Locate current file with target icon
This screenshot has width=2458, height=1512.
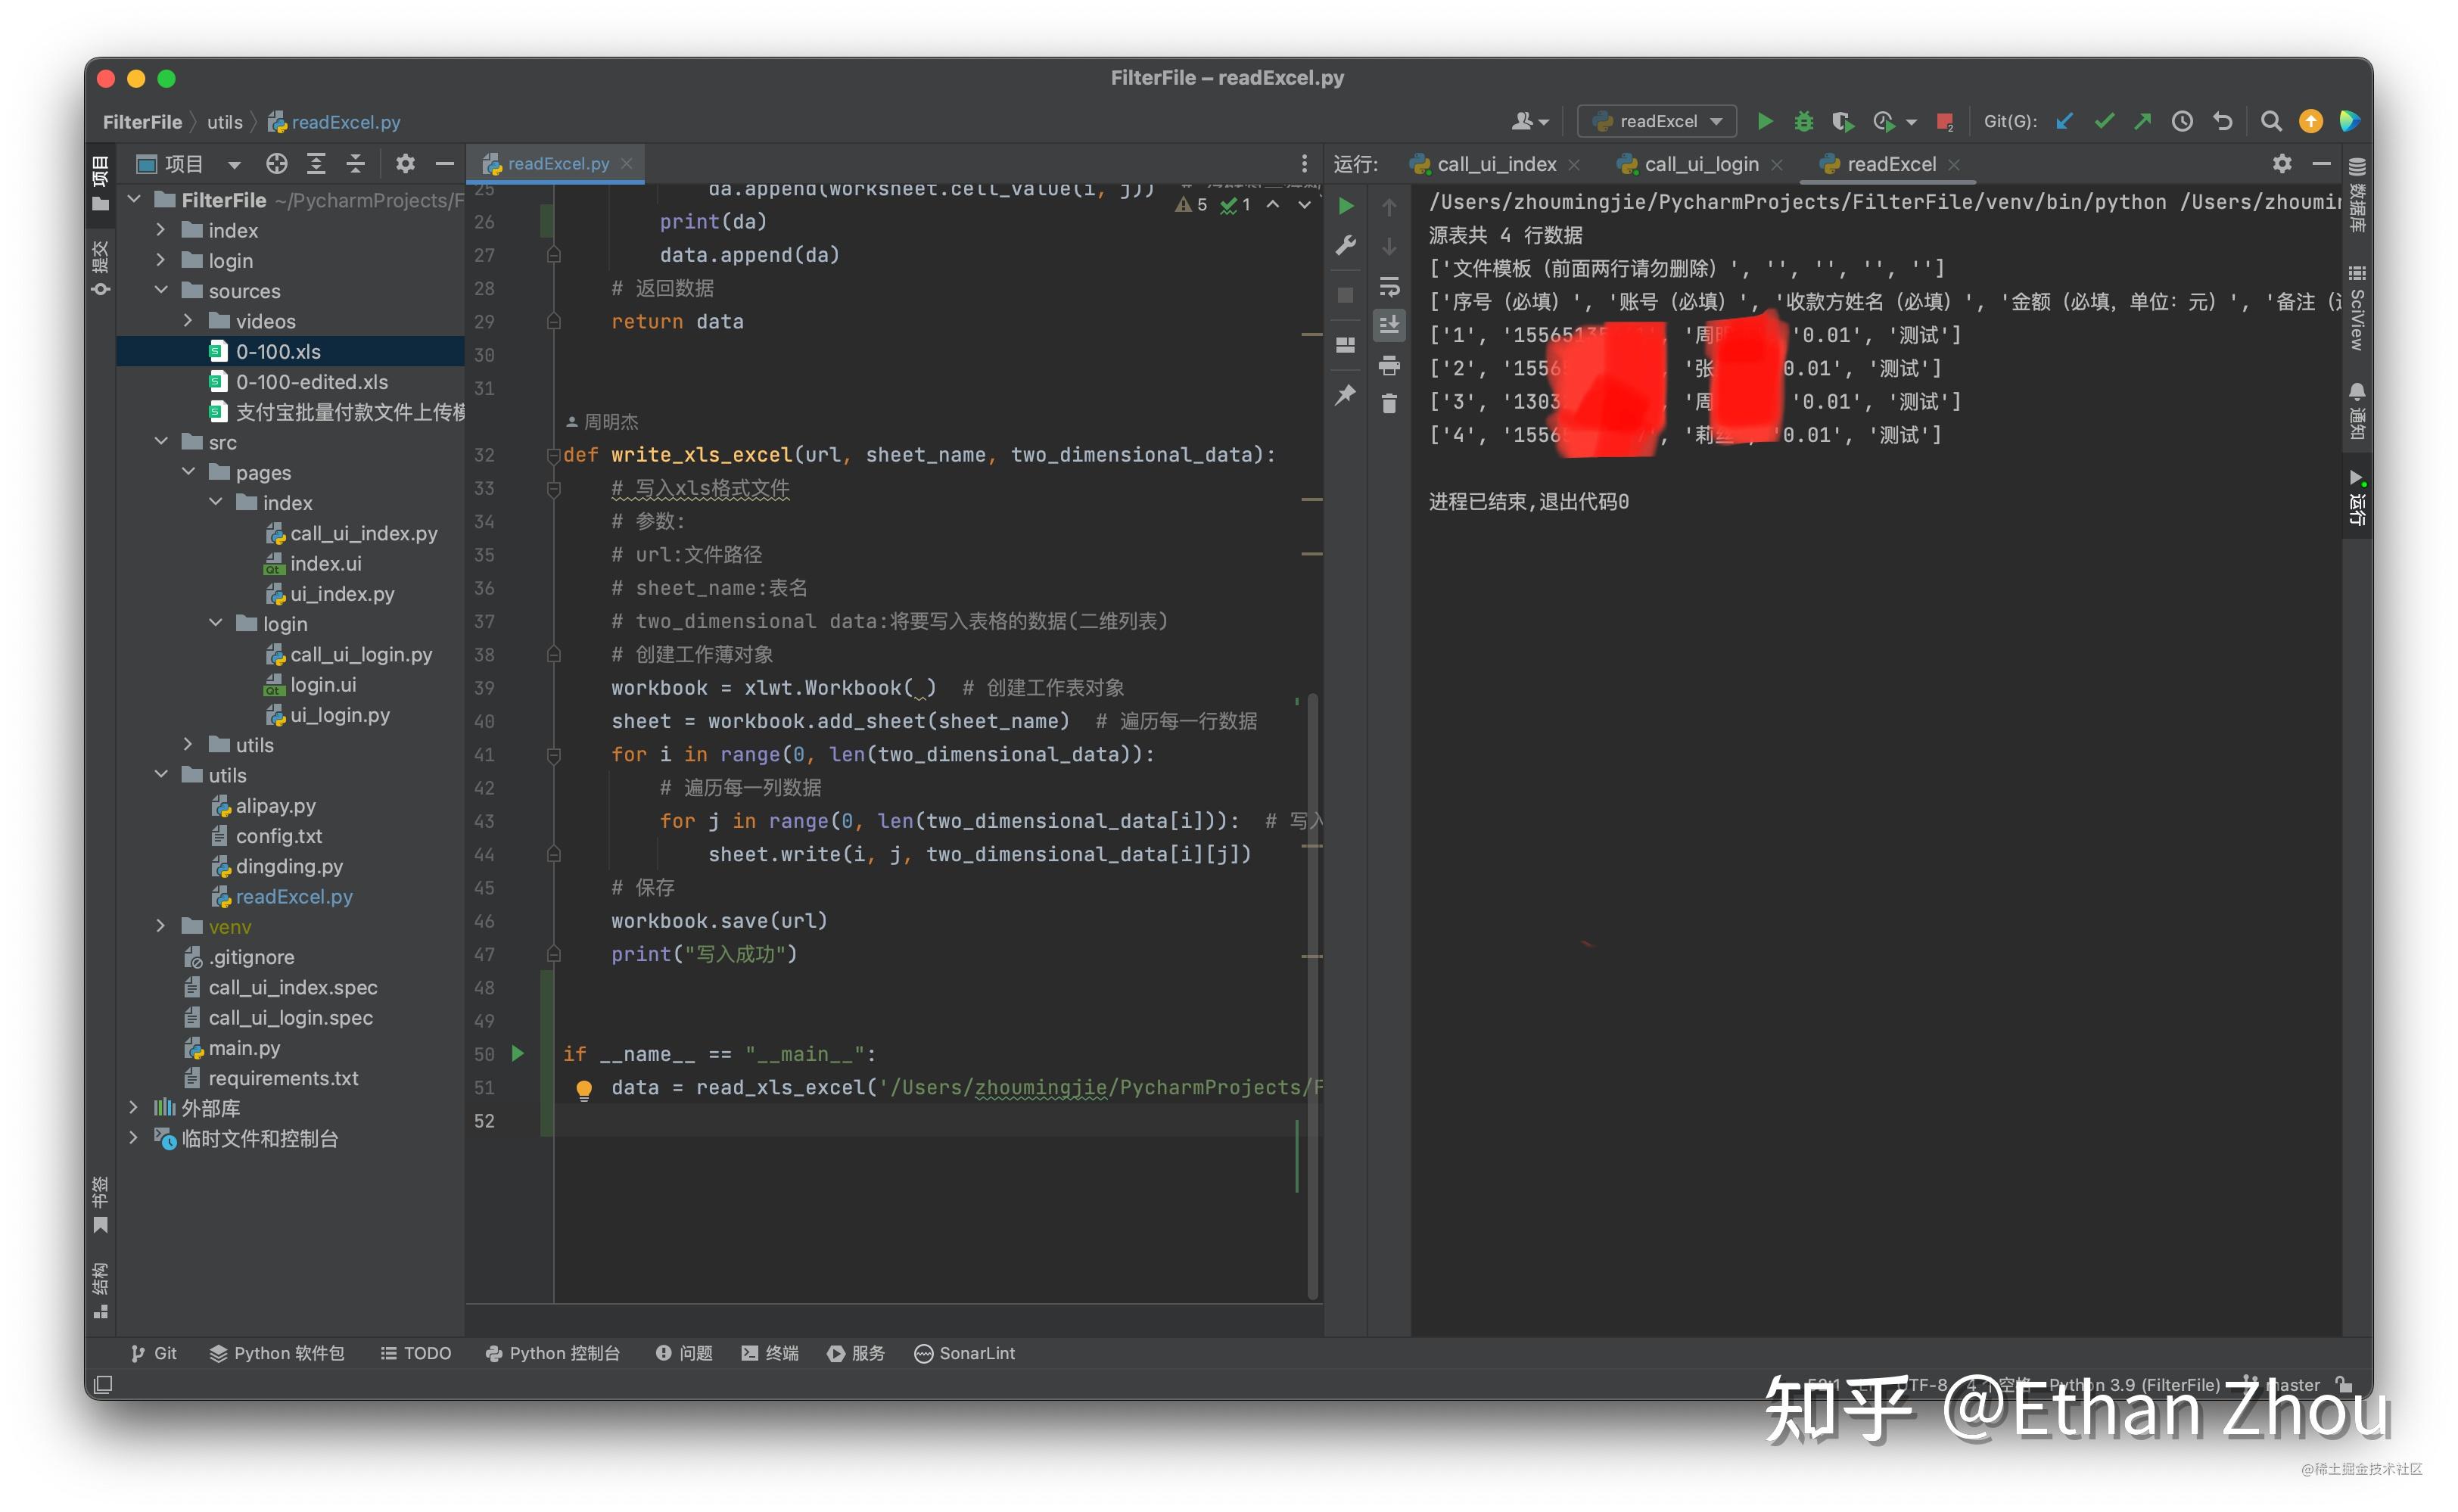pyautogui.click(x=276, y=163)
